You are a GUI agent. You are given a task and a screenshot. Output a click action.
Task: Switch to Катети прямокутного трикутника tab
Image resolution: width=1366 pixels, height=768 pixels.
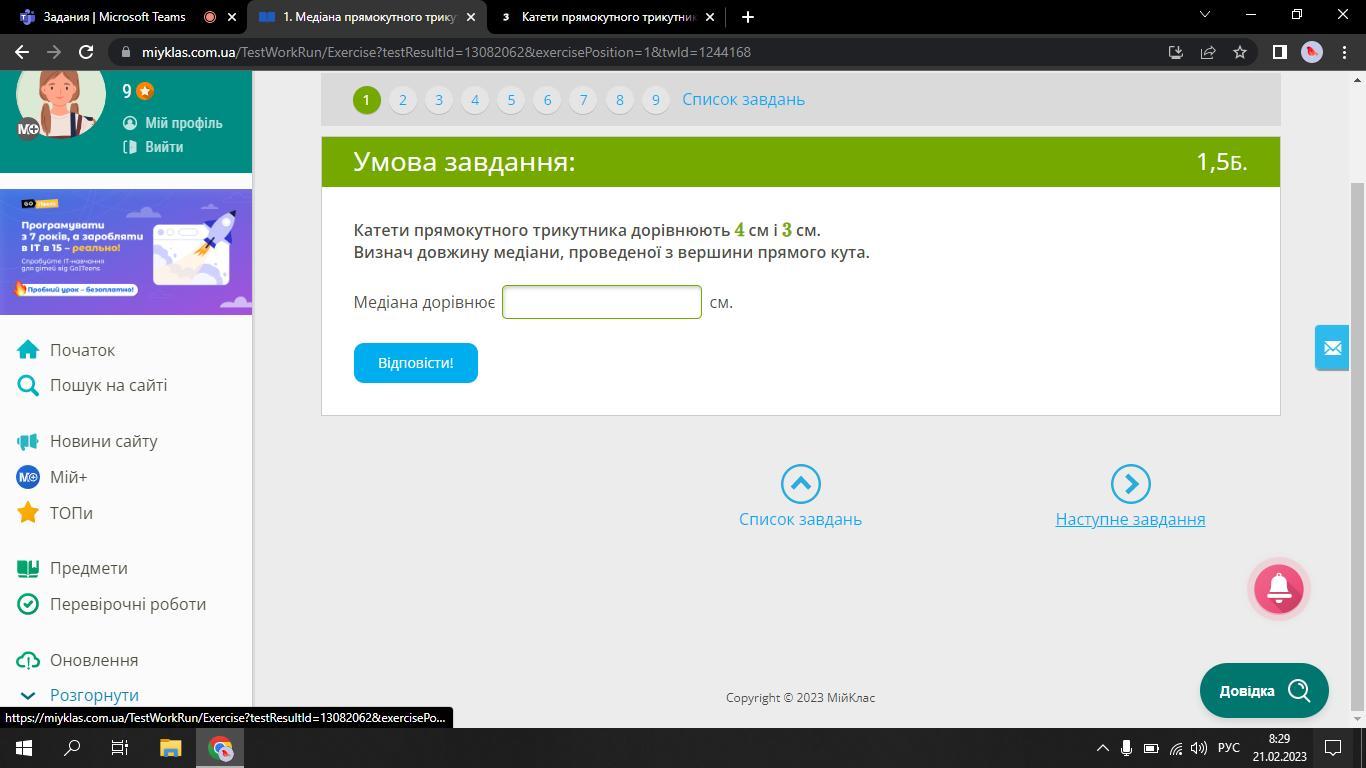click(608, 17)
